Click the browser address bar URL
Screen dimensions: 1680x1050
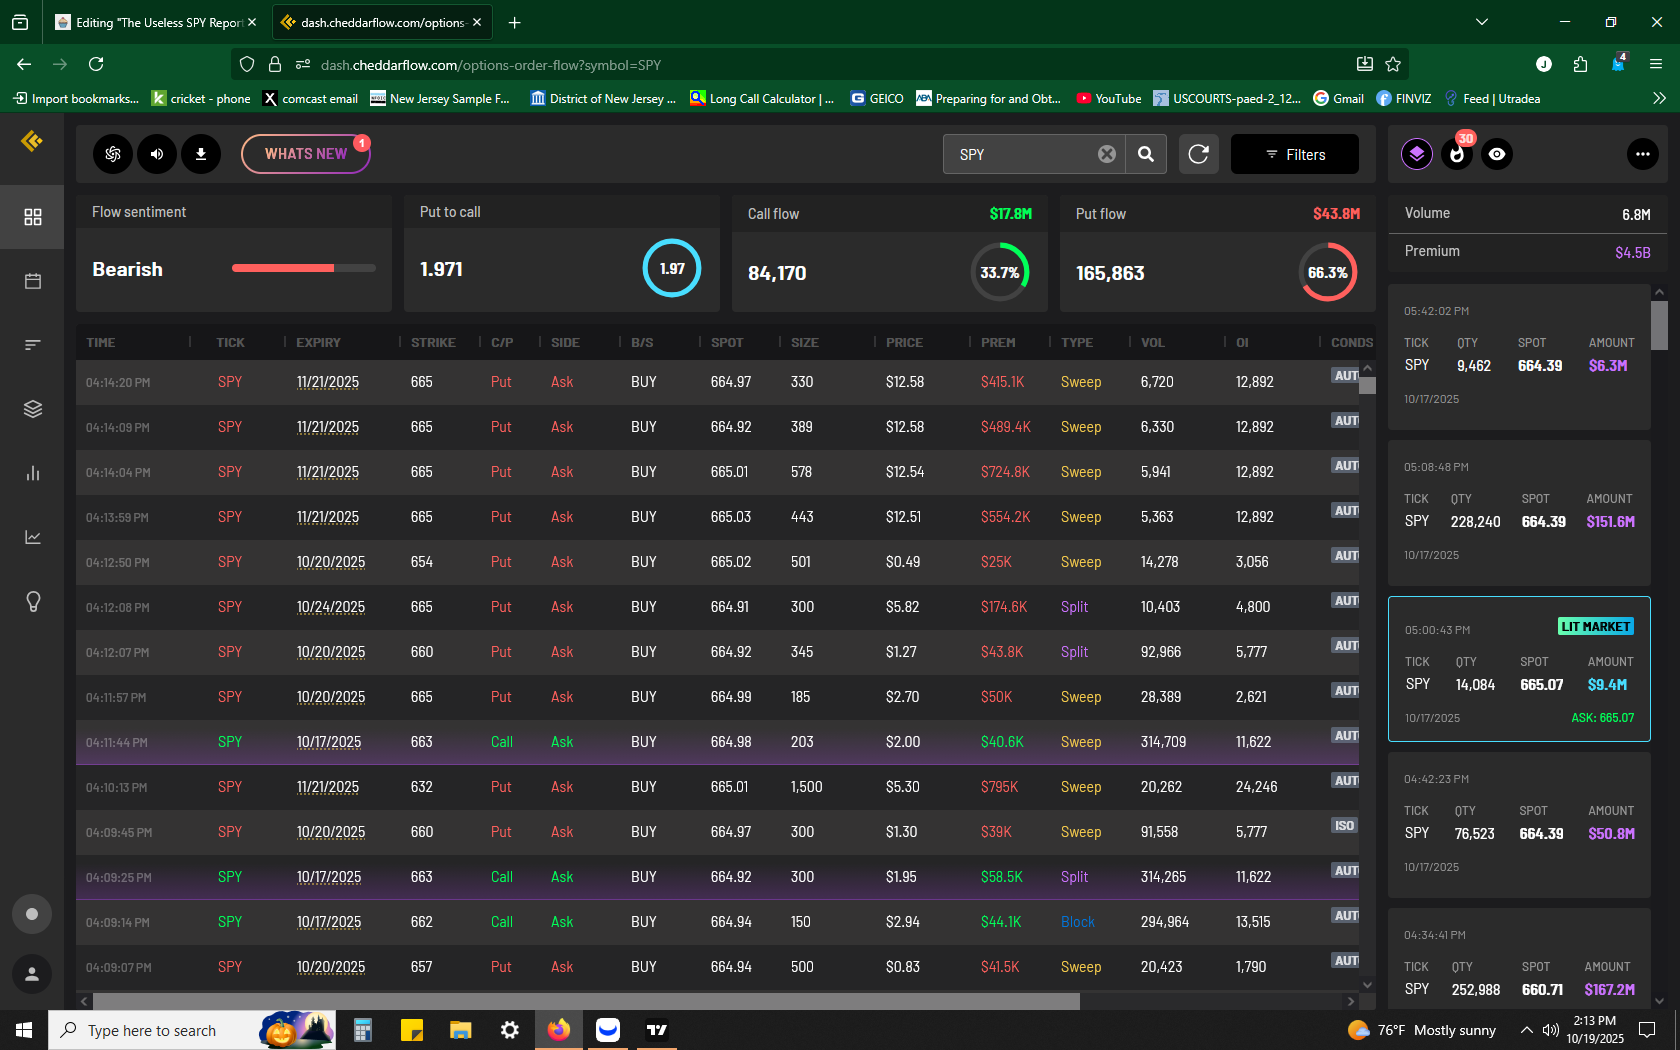pos(491,65)
